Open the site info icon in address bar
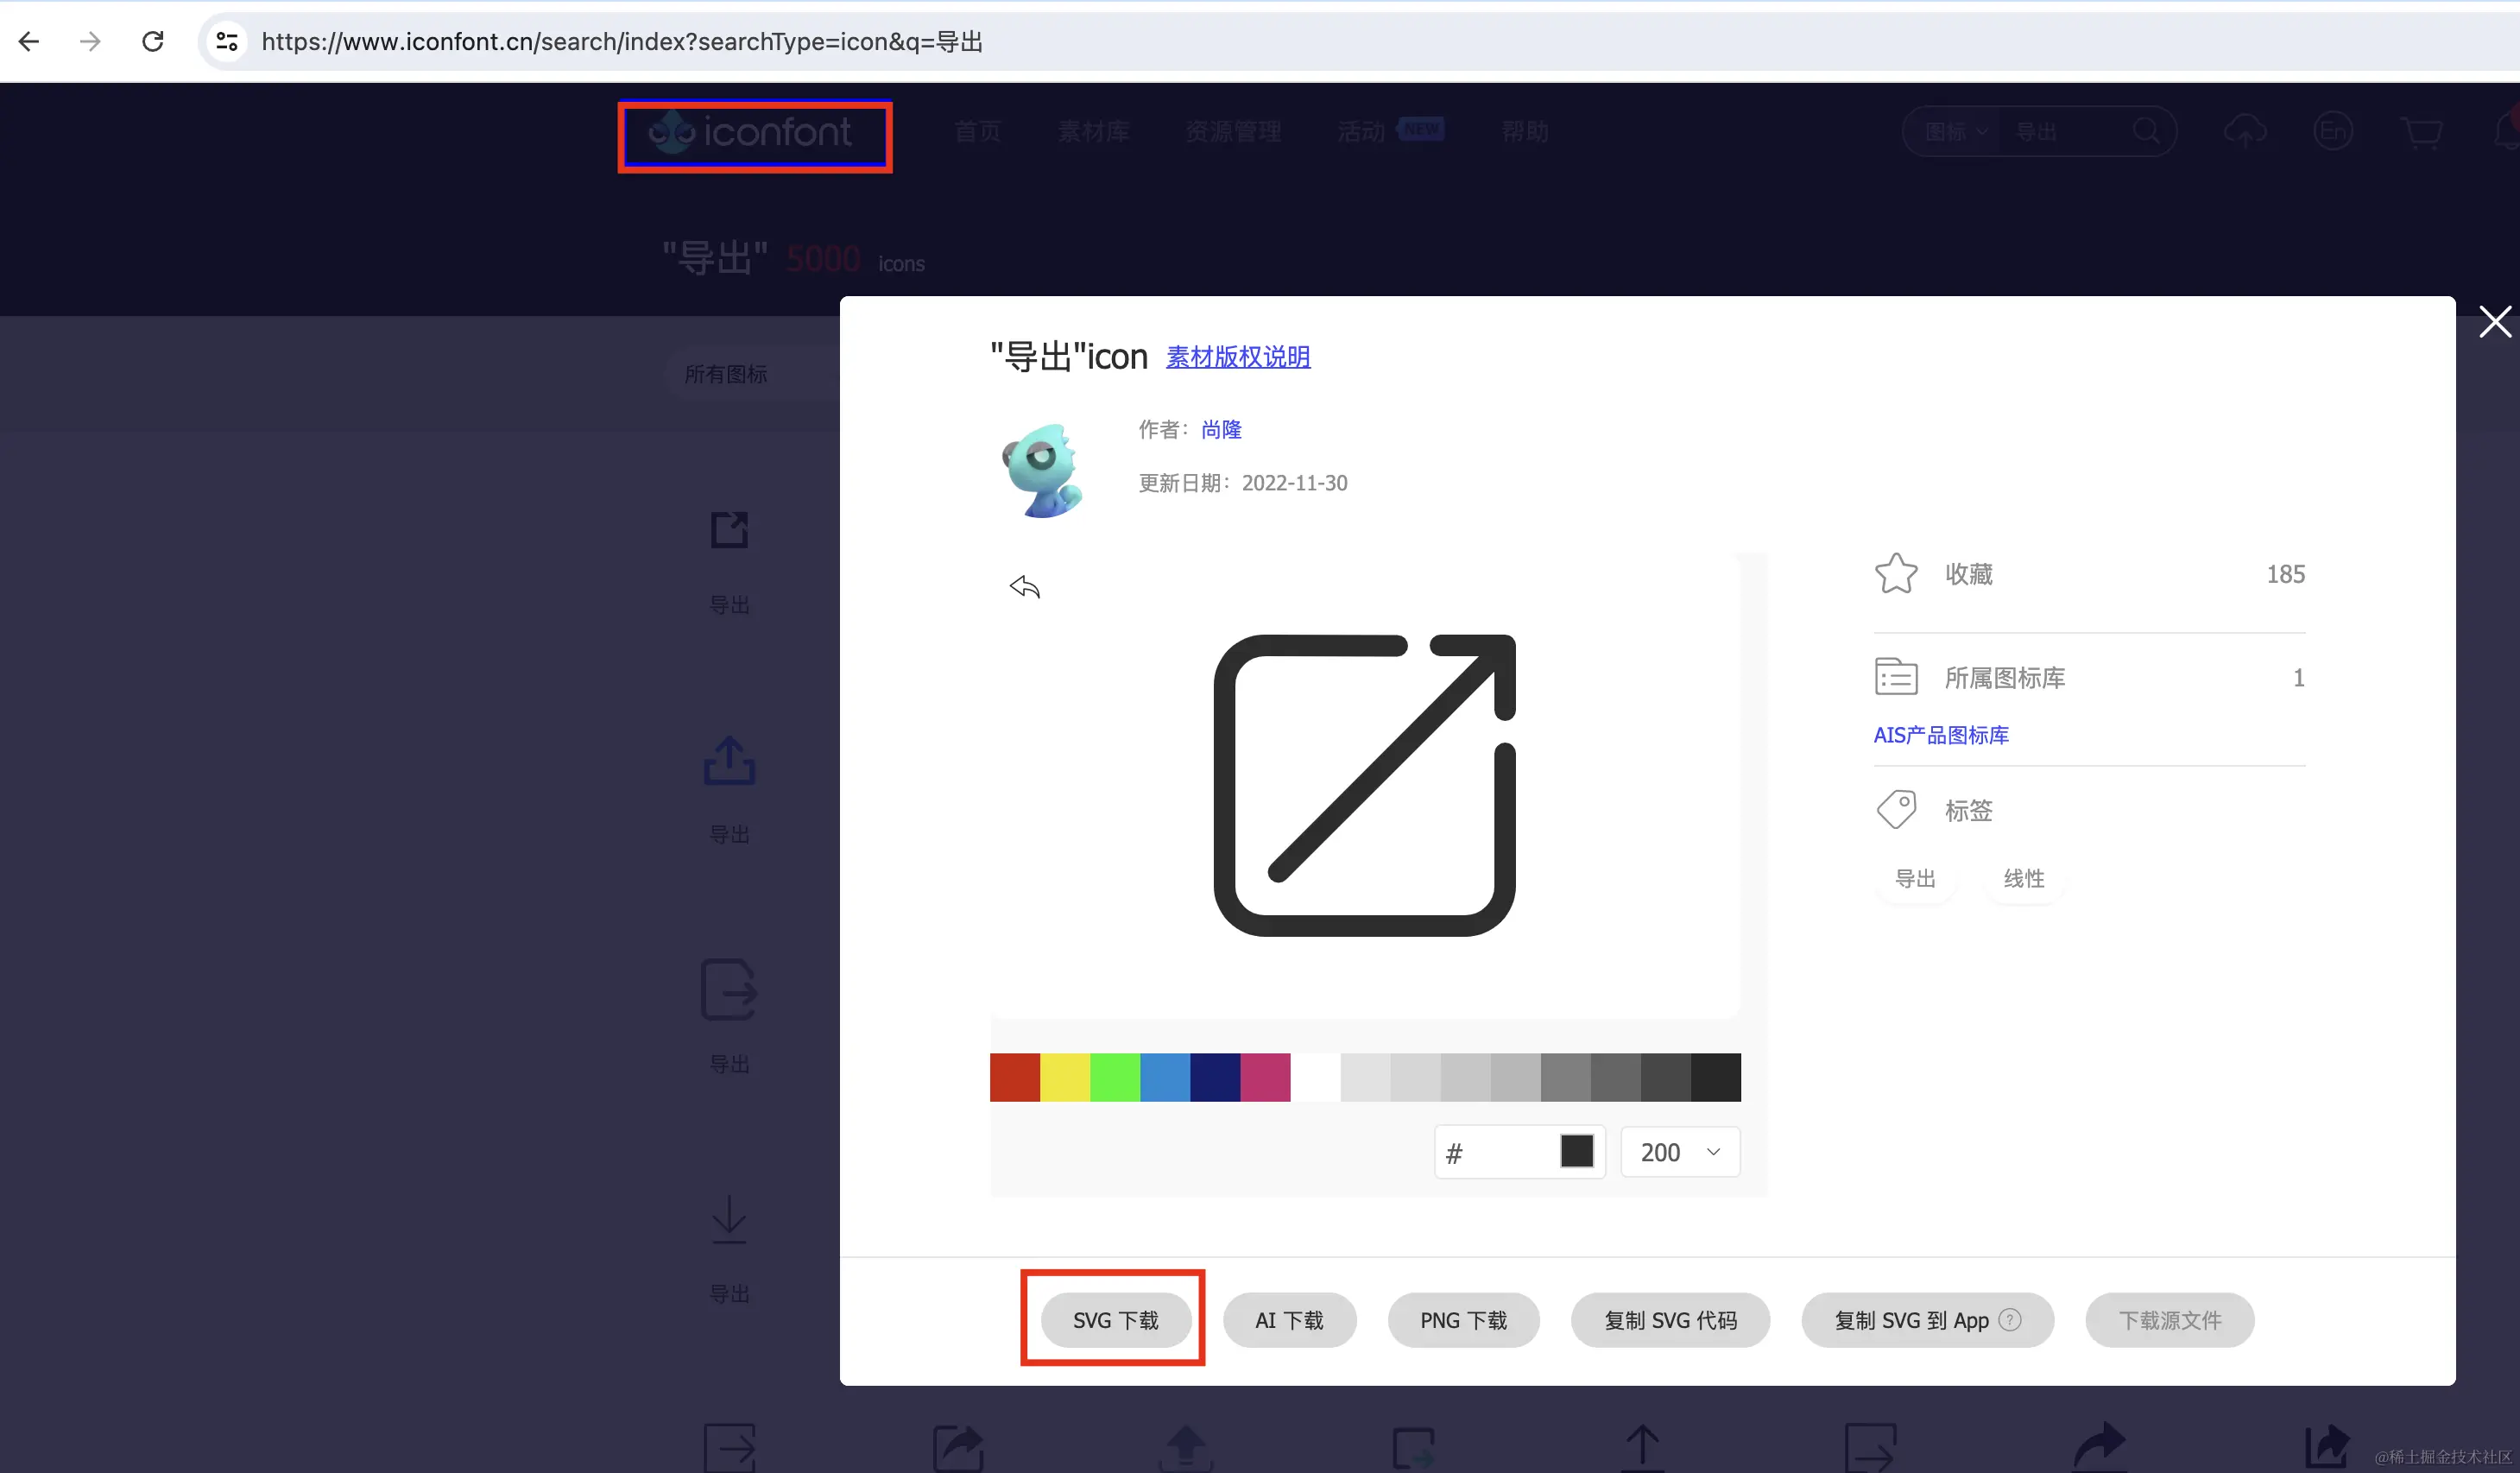Viewport: 2520px width, 1473px height. click(227, 42)
